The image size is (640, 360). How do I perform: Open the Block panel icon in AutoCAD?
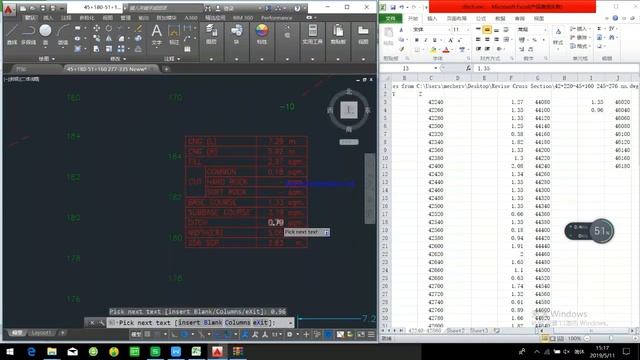(236, 31)
